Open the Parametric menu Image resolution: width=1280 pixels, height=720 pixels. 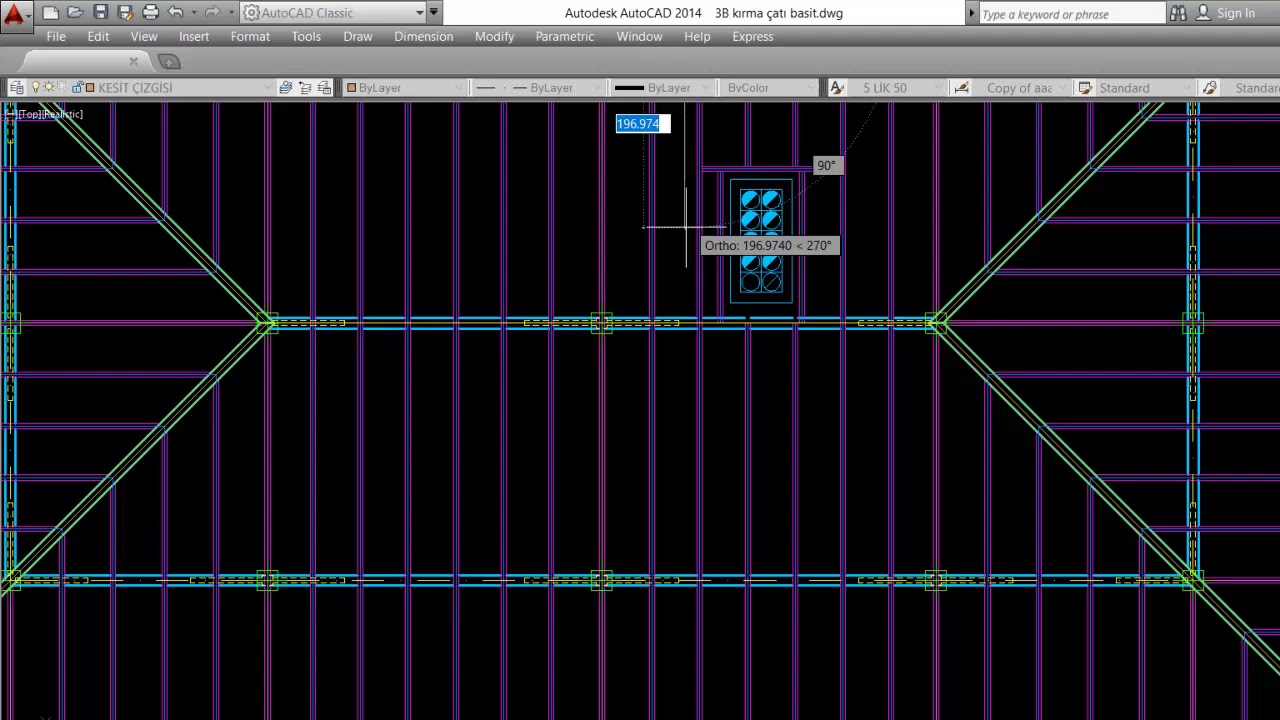click(565, 36)
